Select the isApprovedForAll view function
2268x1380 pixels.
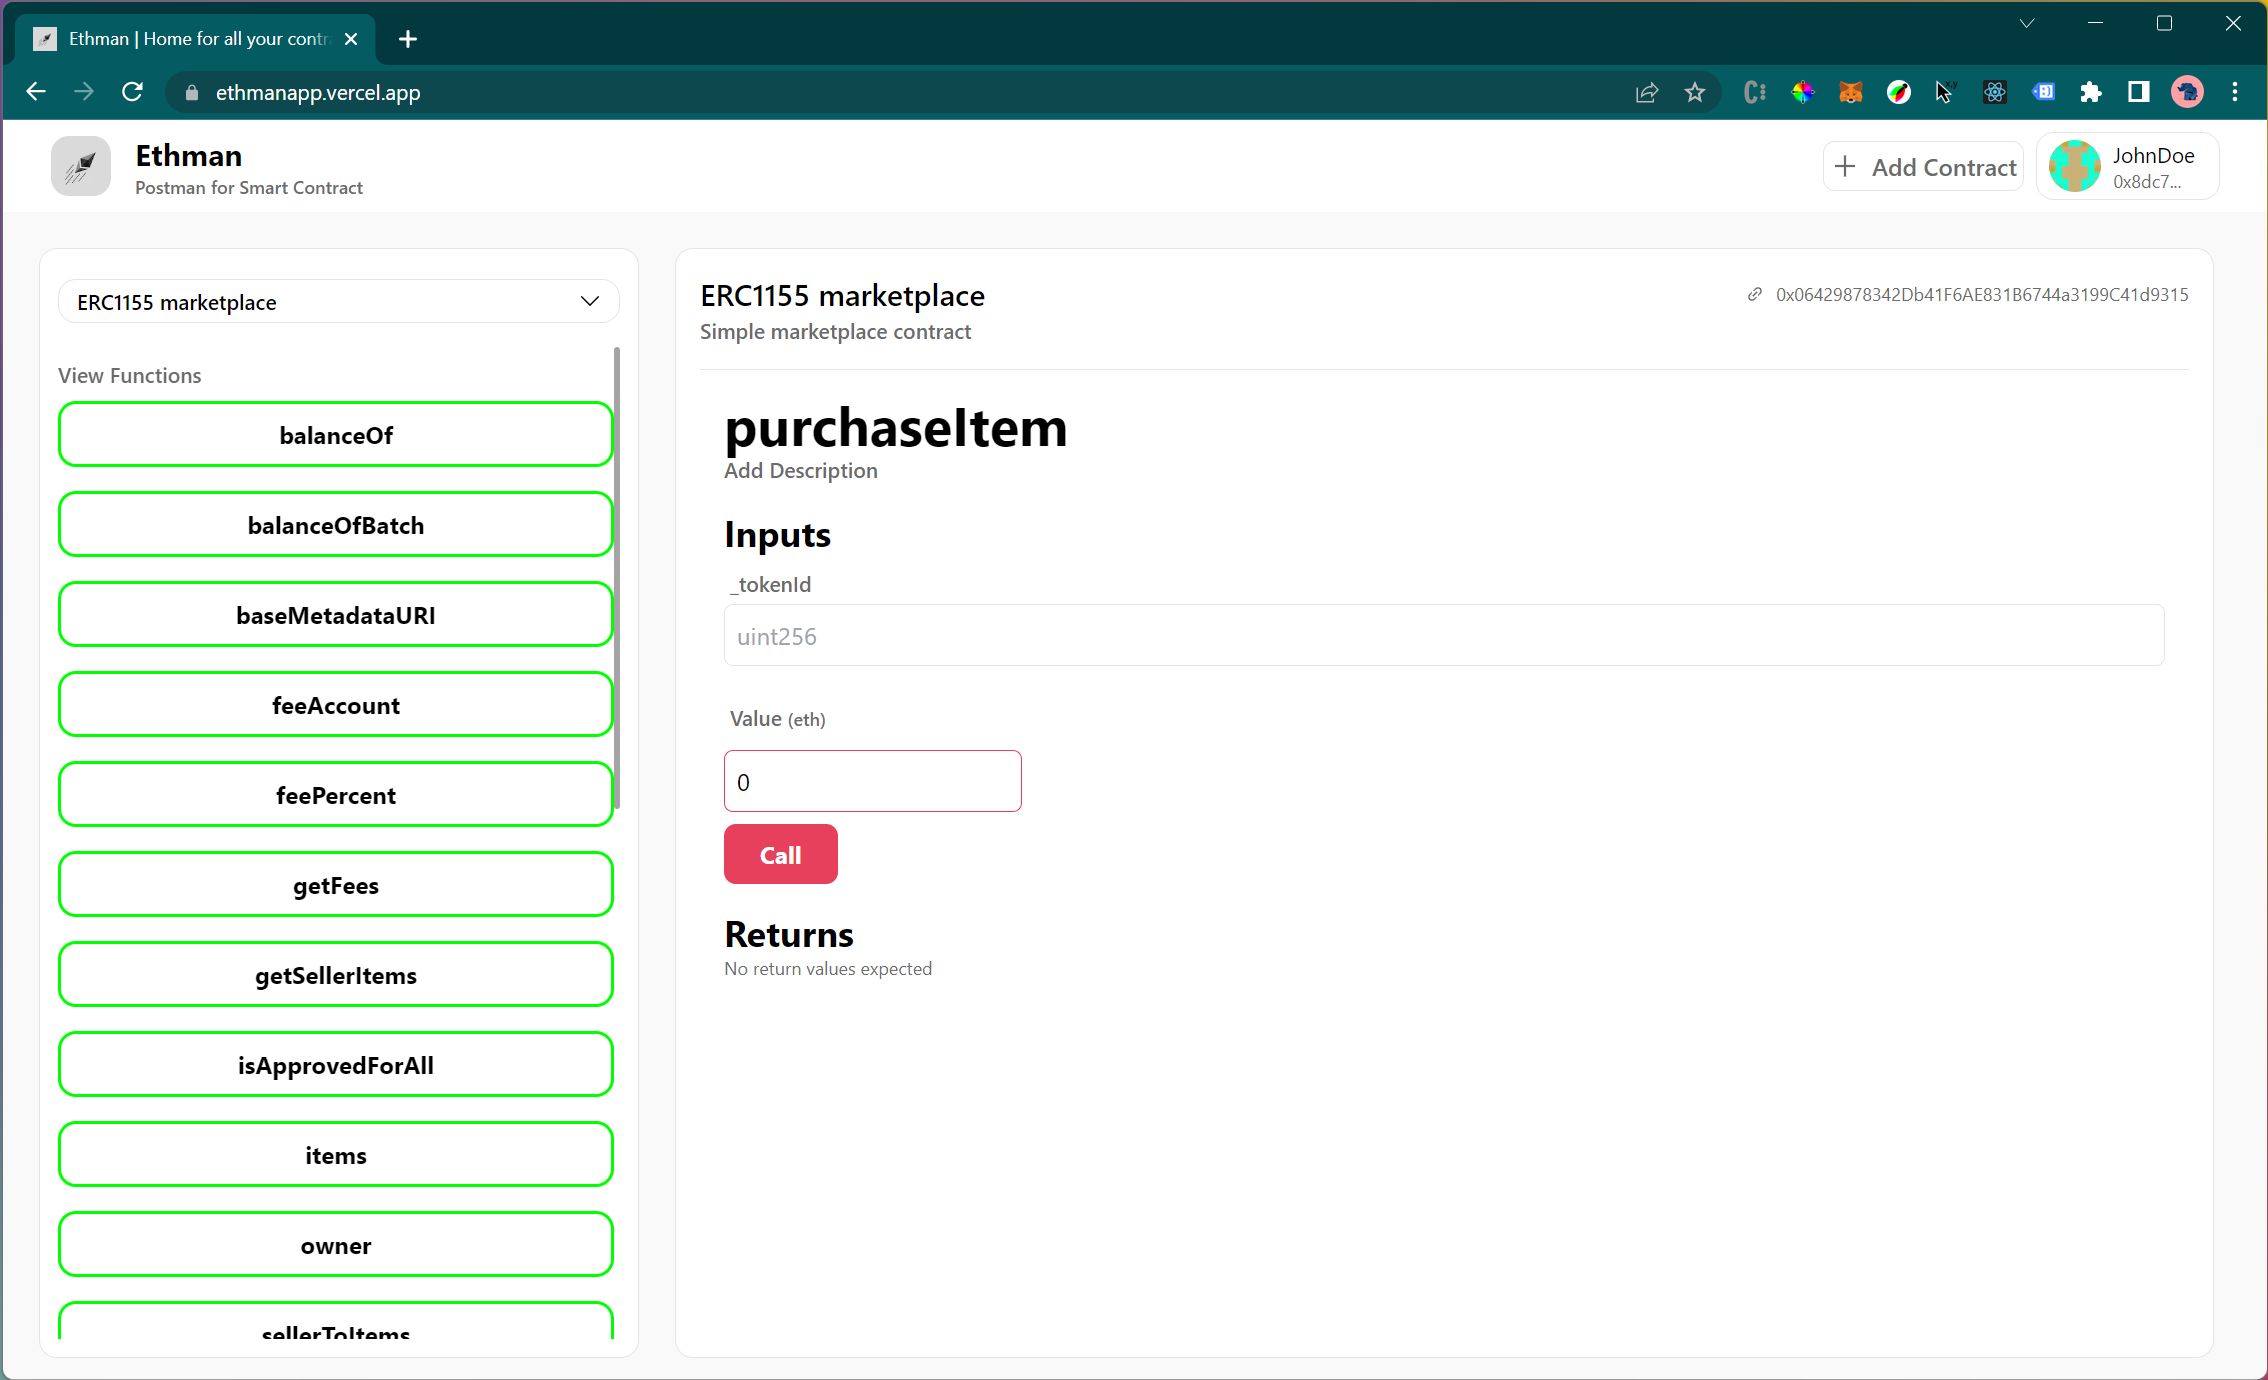click(x=334, y=1066)
